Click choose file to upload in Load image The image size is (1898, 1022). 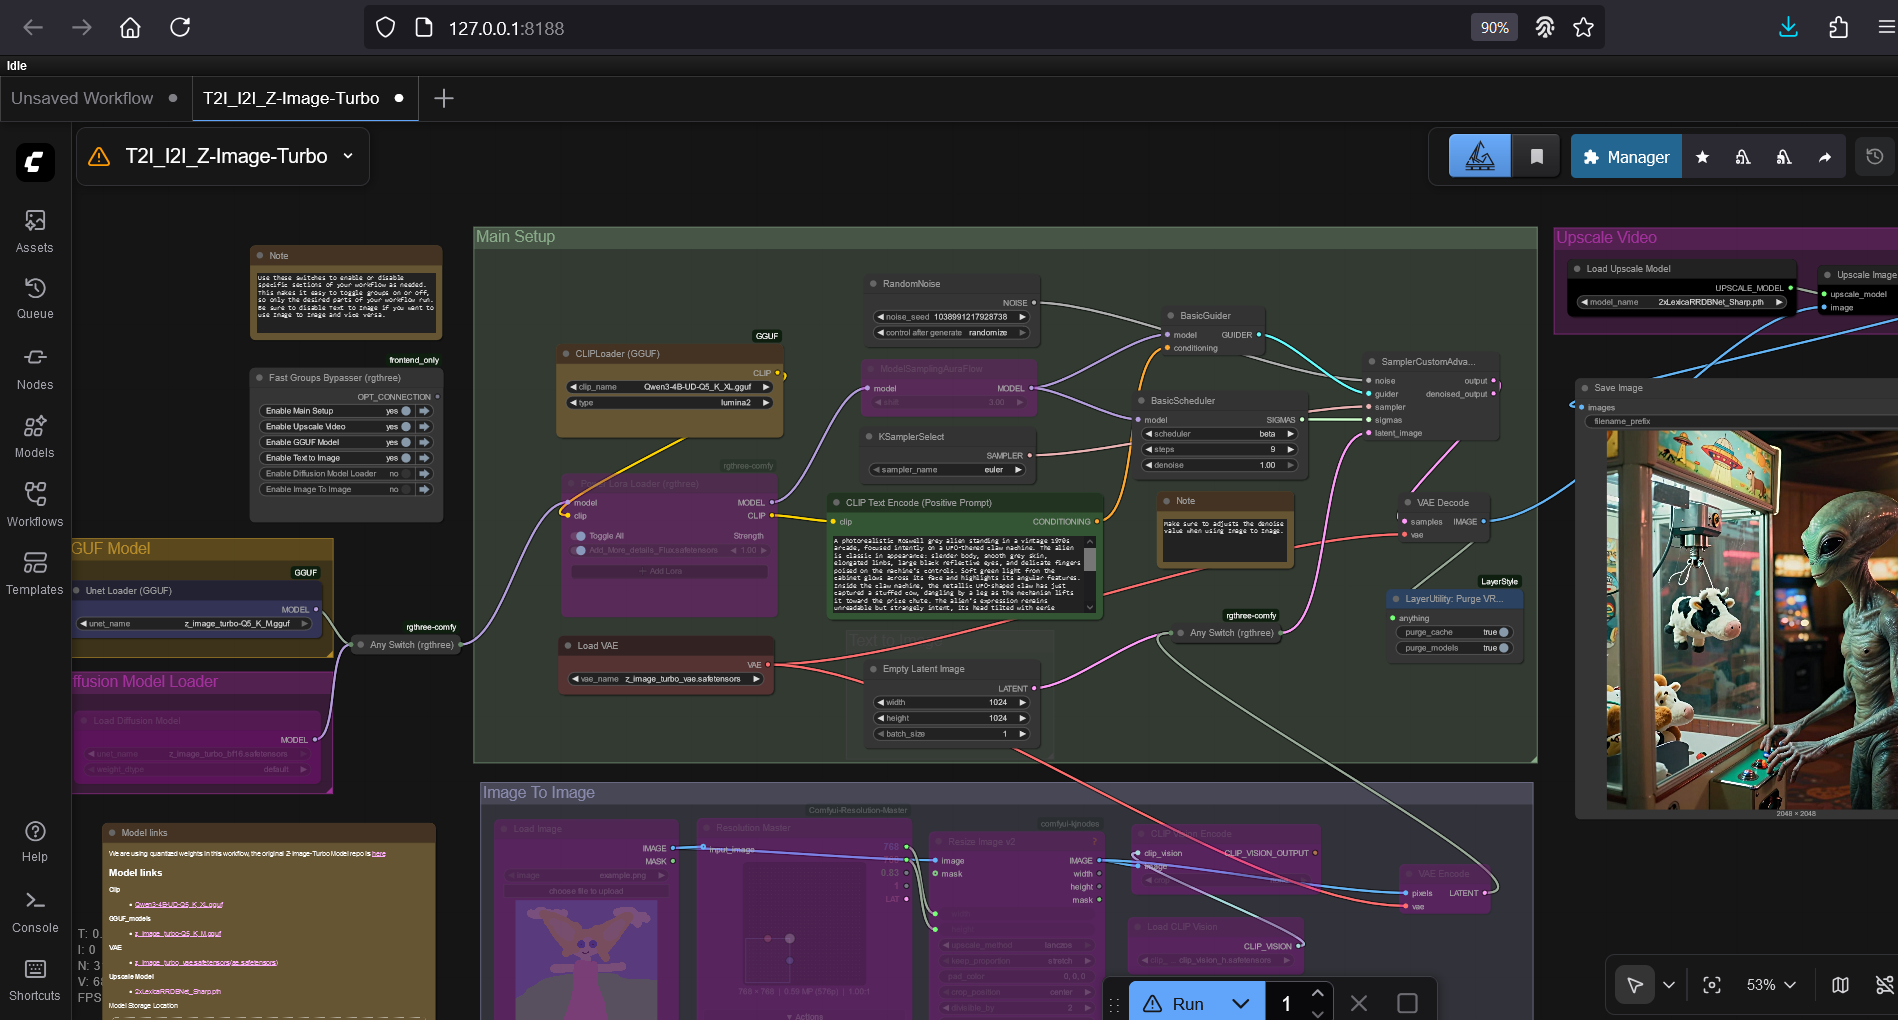coord(586,891)
